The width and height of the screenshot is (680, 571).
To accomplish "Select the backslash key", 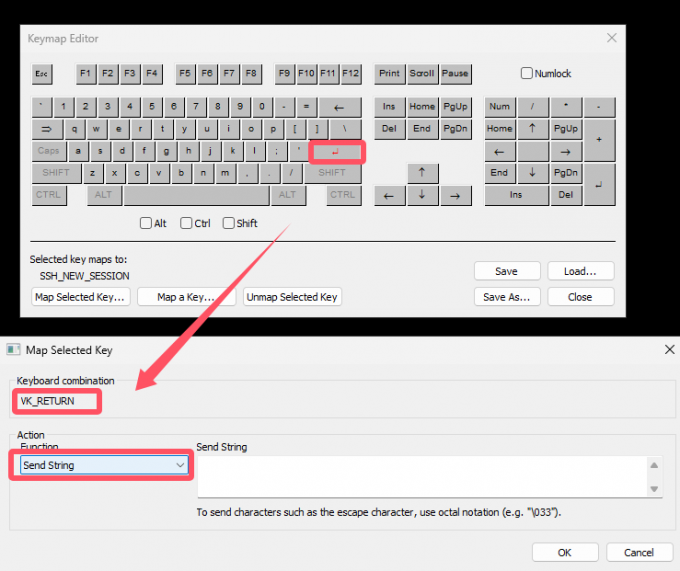I will tap(345, 129).
